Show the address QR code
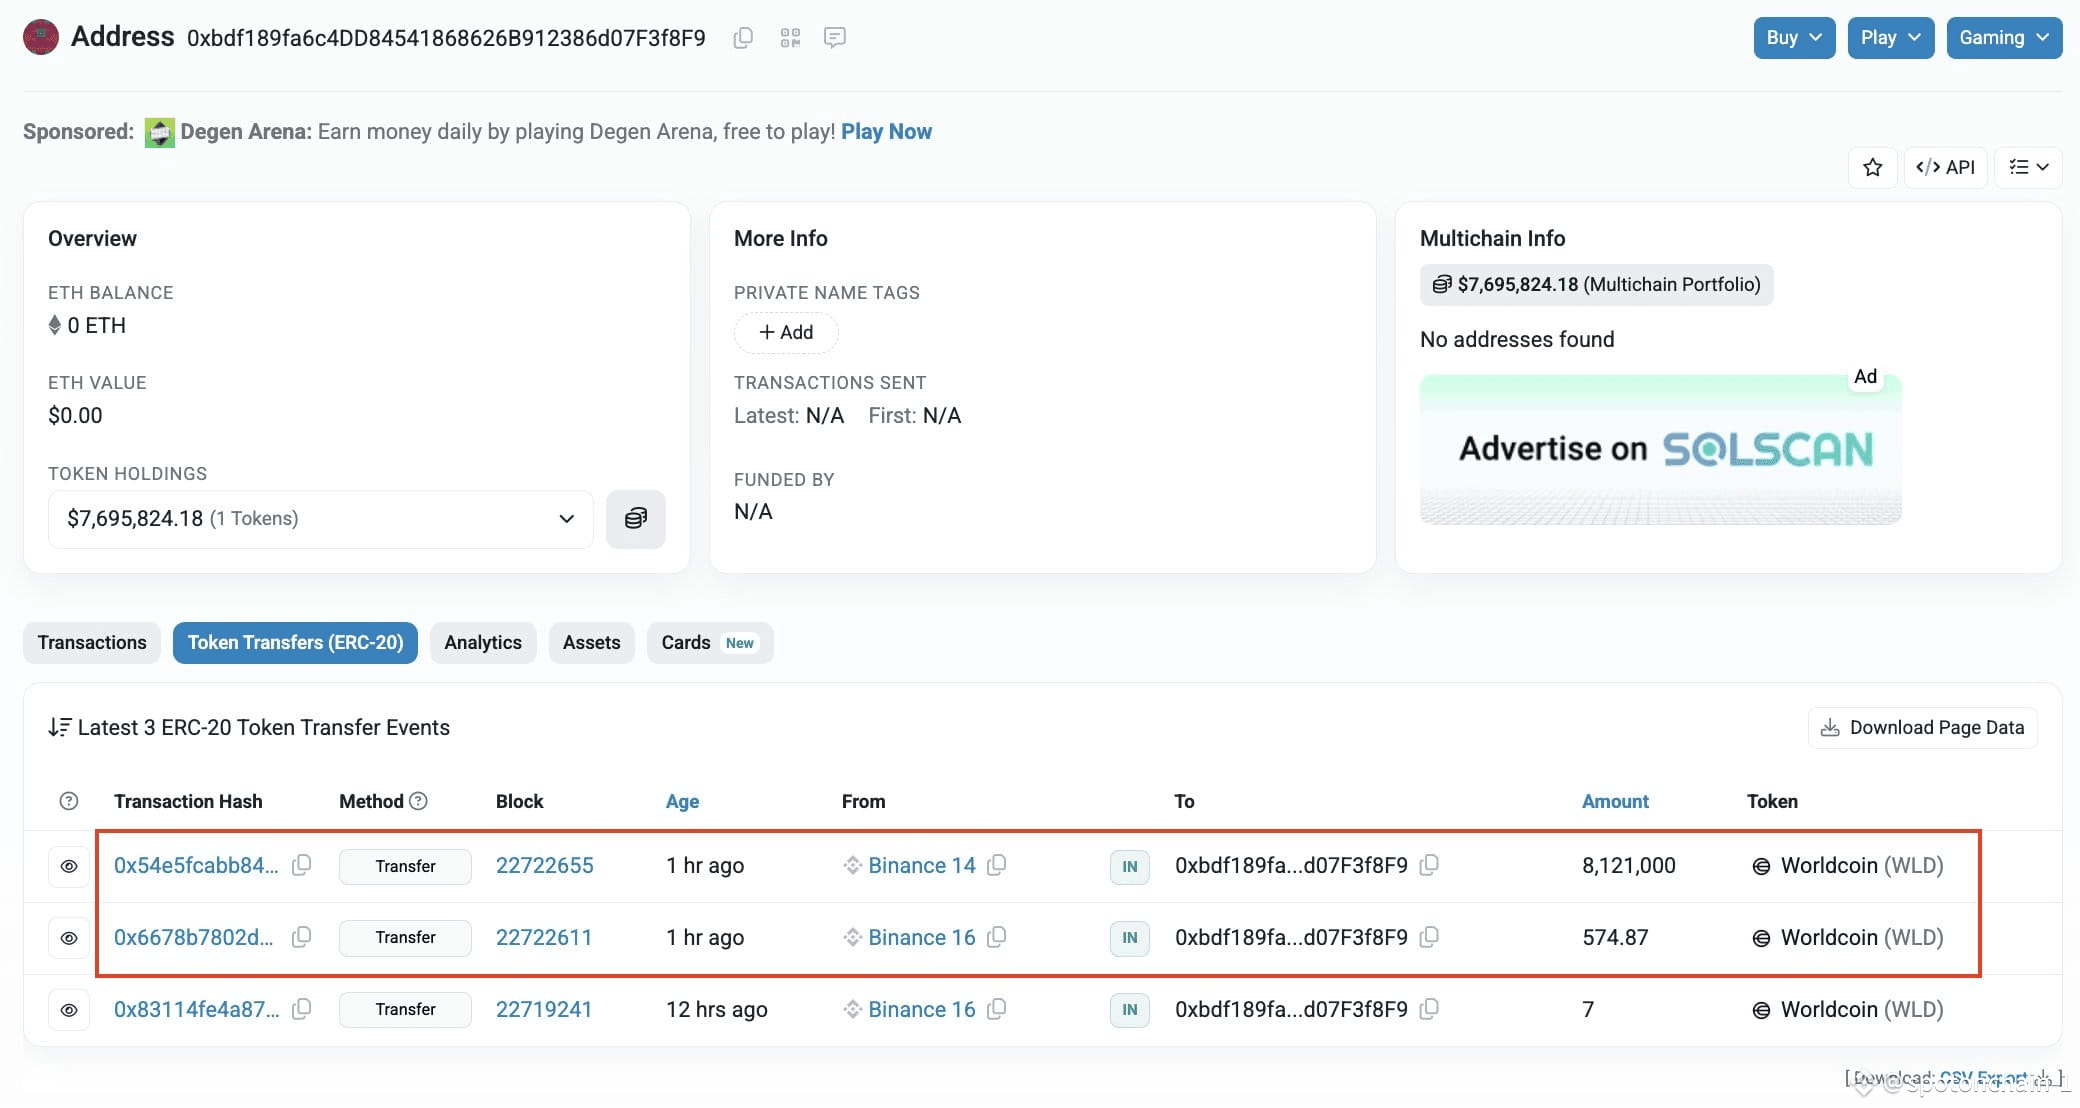The image size is (2080, 1108). tap(790, 38)
